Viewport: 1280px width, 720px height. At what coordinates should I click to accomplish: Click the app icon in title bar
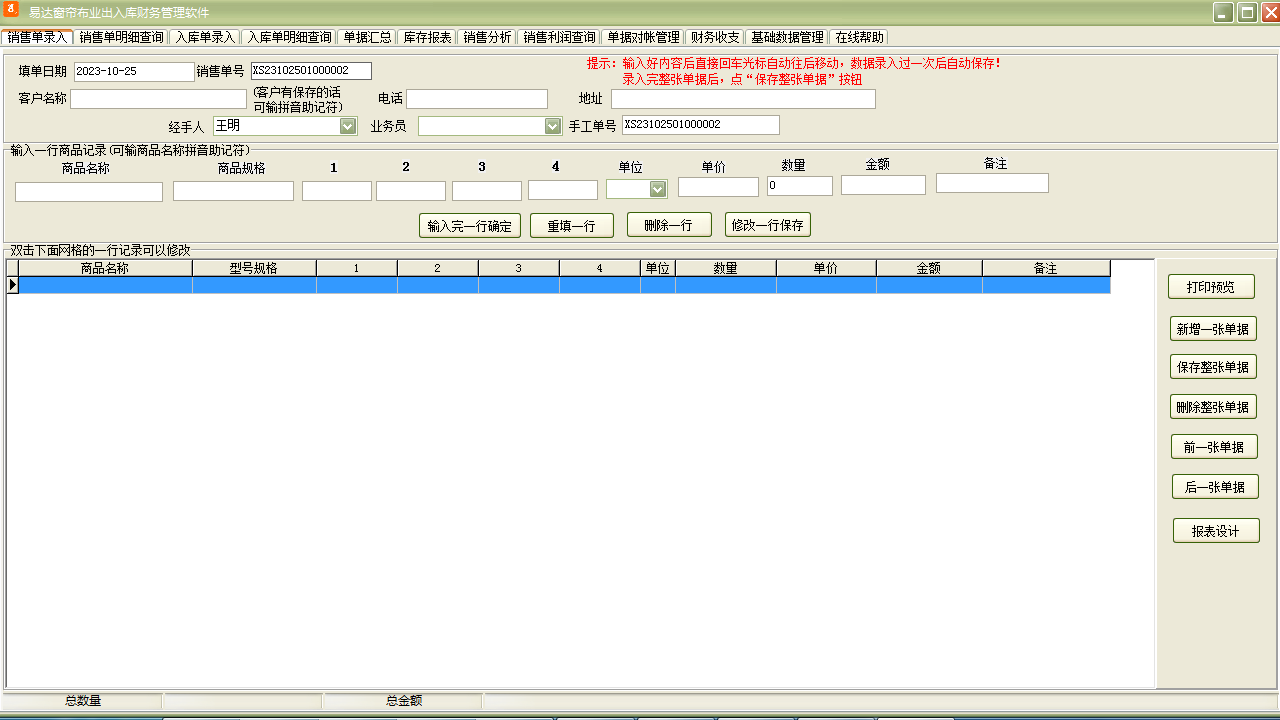11,11
